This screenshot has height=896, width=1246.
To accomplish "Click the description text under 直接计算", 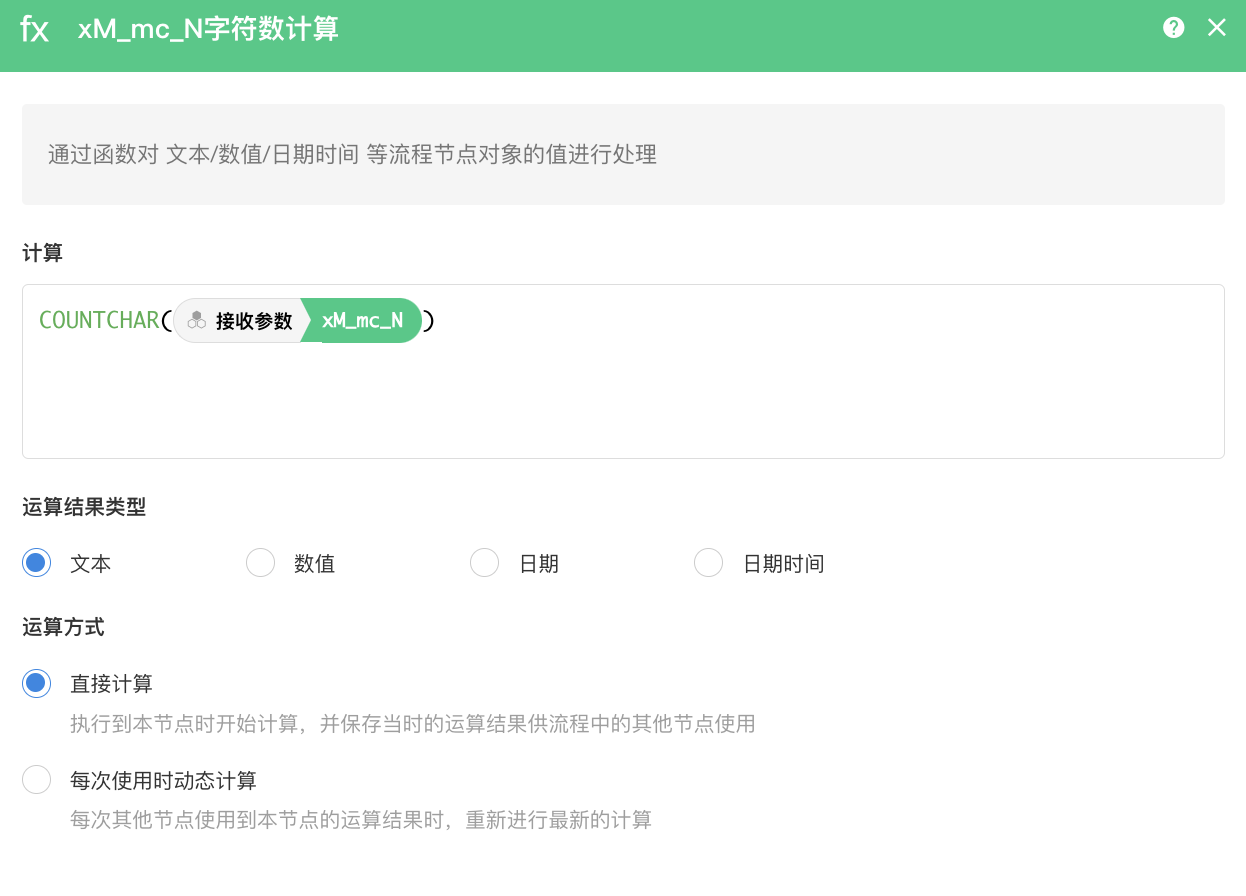I will (412, 724).
